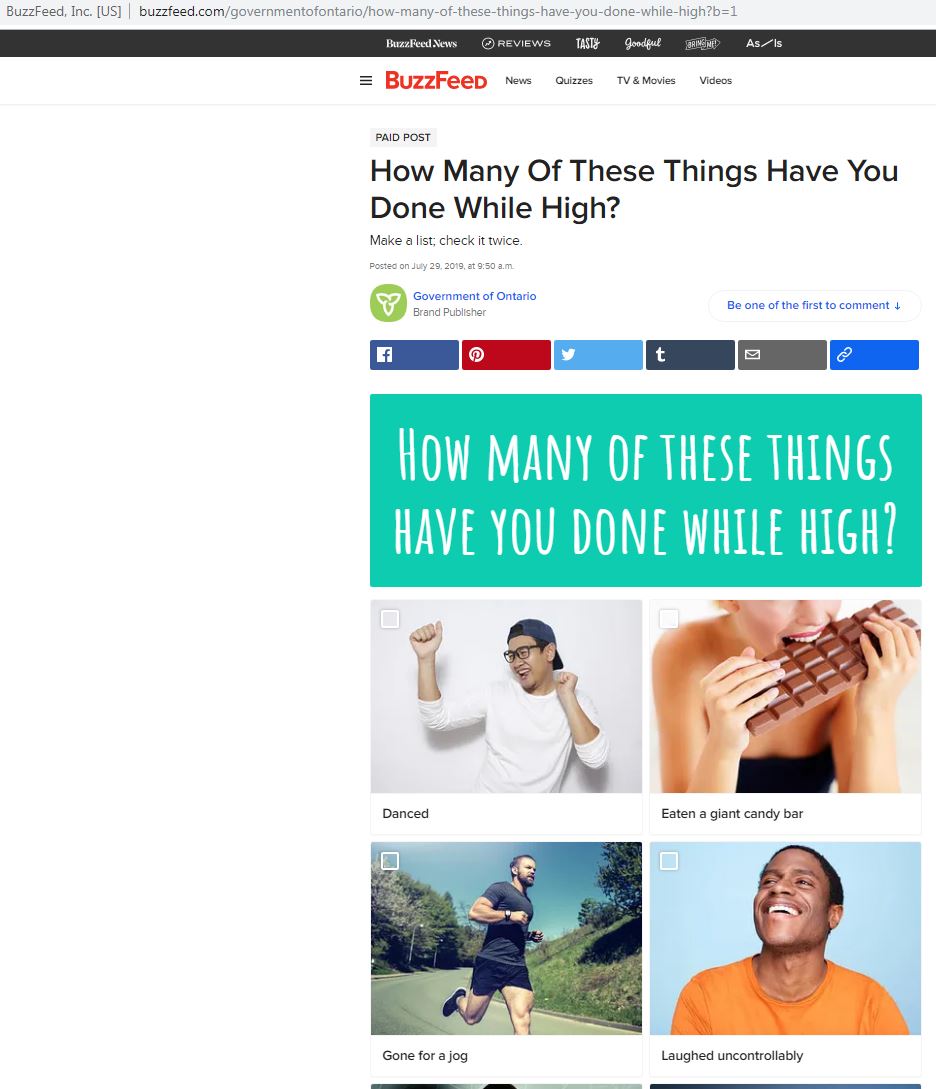Share the post on Twitter
Image resolution: width=936 pixels, height=1089 pixels.
coord(598,355)
